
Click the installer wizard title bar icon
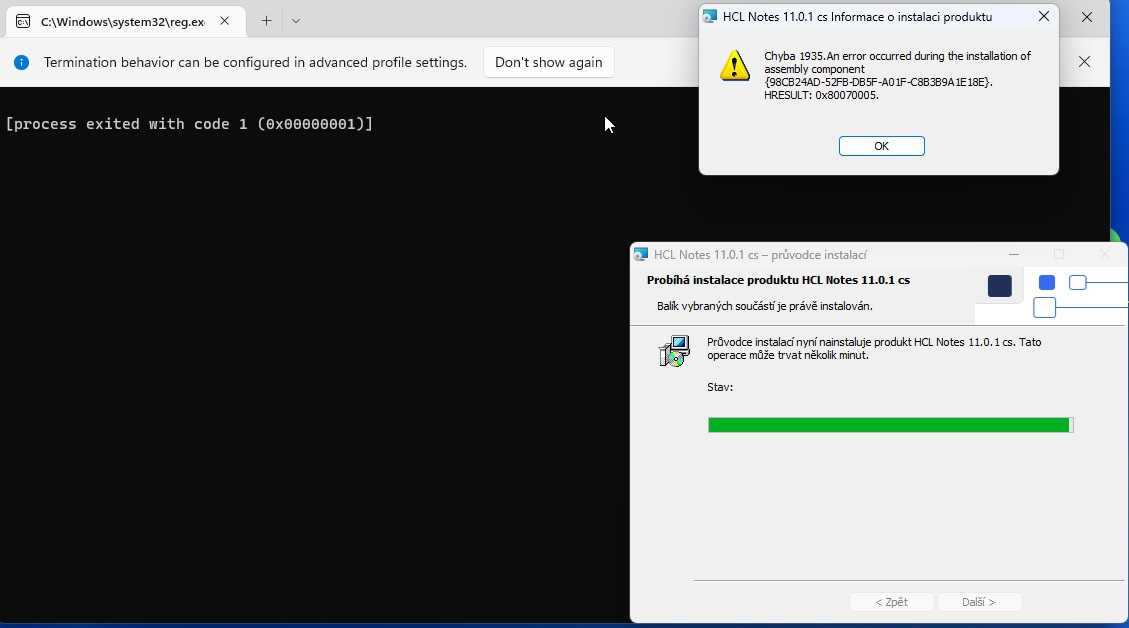pos(641,255)
